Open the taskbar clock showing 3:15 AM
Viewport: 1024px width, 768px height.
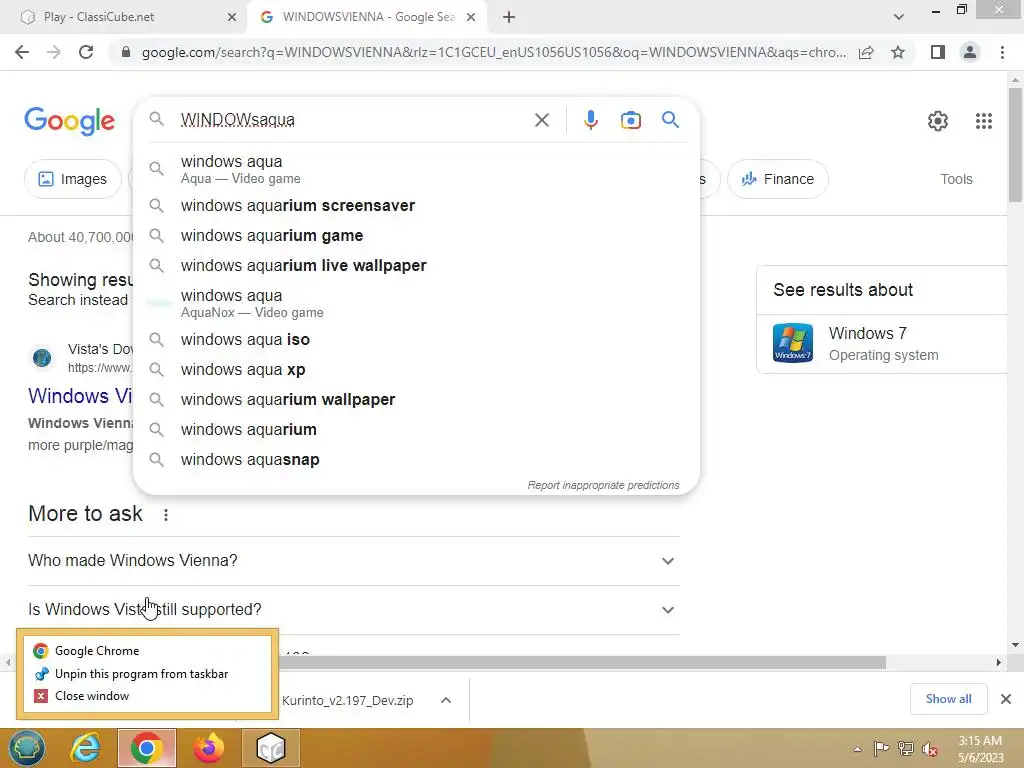[980, 749]
